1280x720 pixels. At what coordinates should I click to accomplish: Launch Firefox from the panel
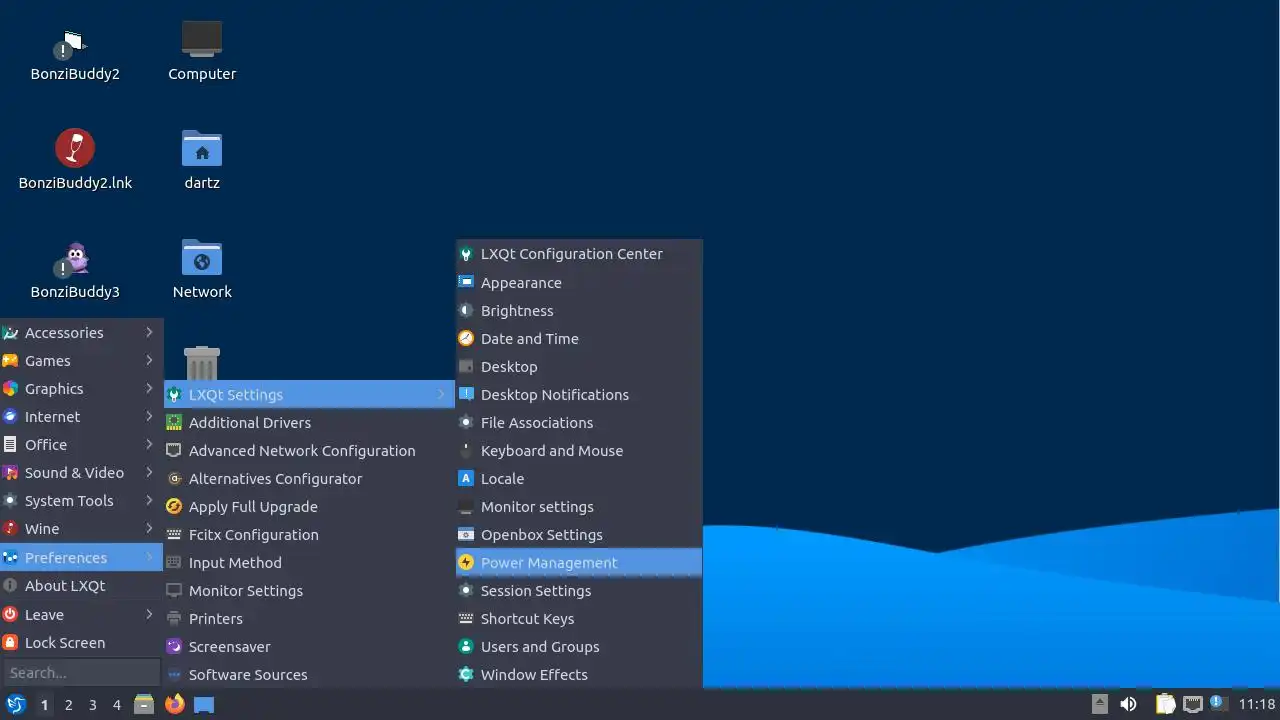(x=174, y=704)
